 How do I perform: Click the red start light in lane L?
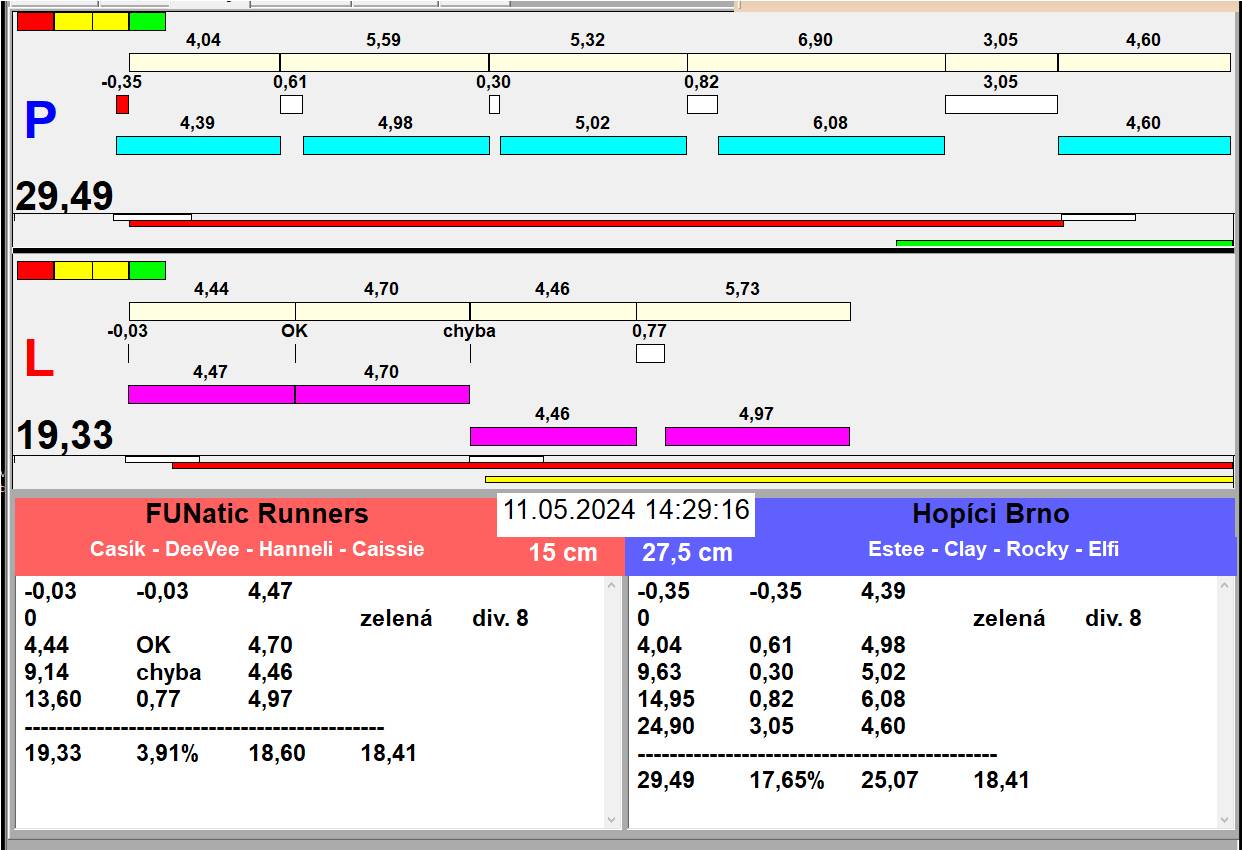36,270
